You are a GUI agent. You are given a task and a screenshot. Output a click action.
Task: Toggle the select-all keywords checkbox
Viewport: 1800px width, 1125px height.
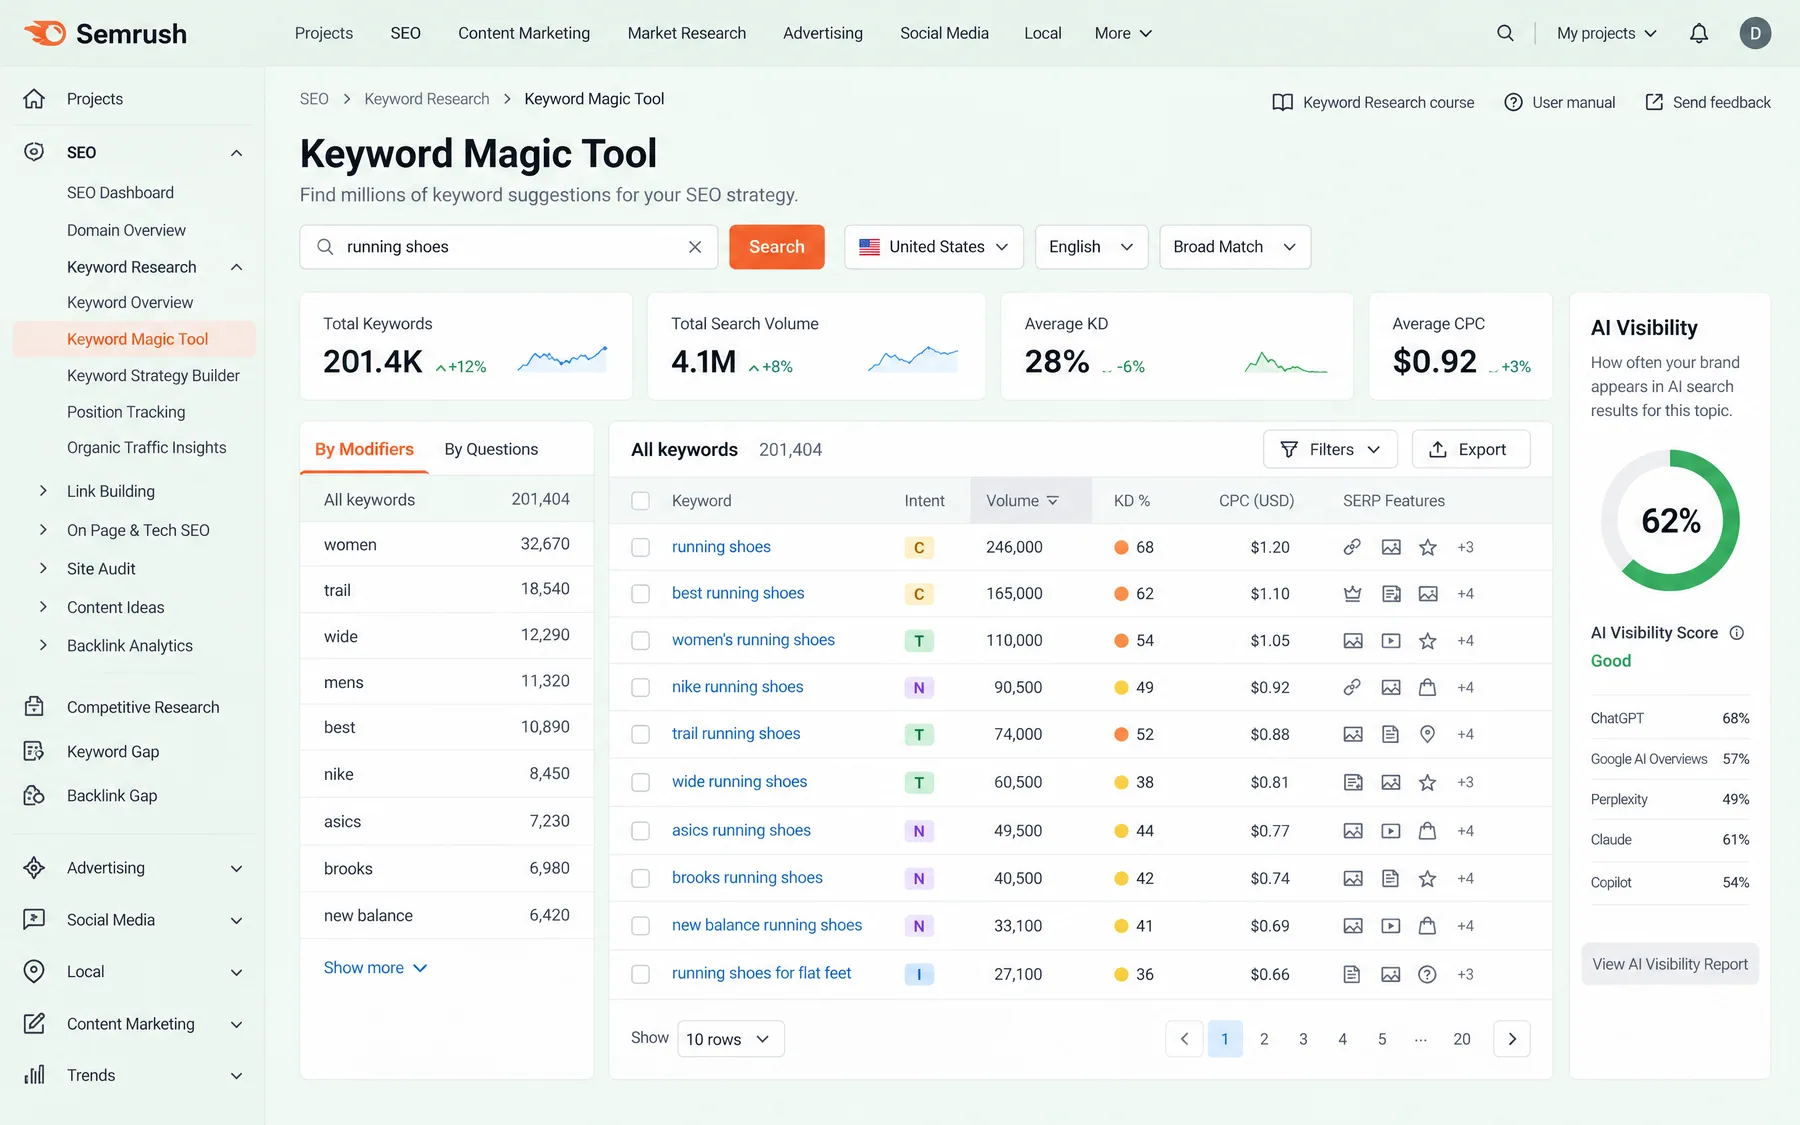click(x=641, y=501)
